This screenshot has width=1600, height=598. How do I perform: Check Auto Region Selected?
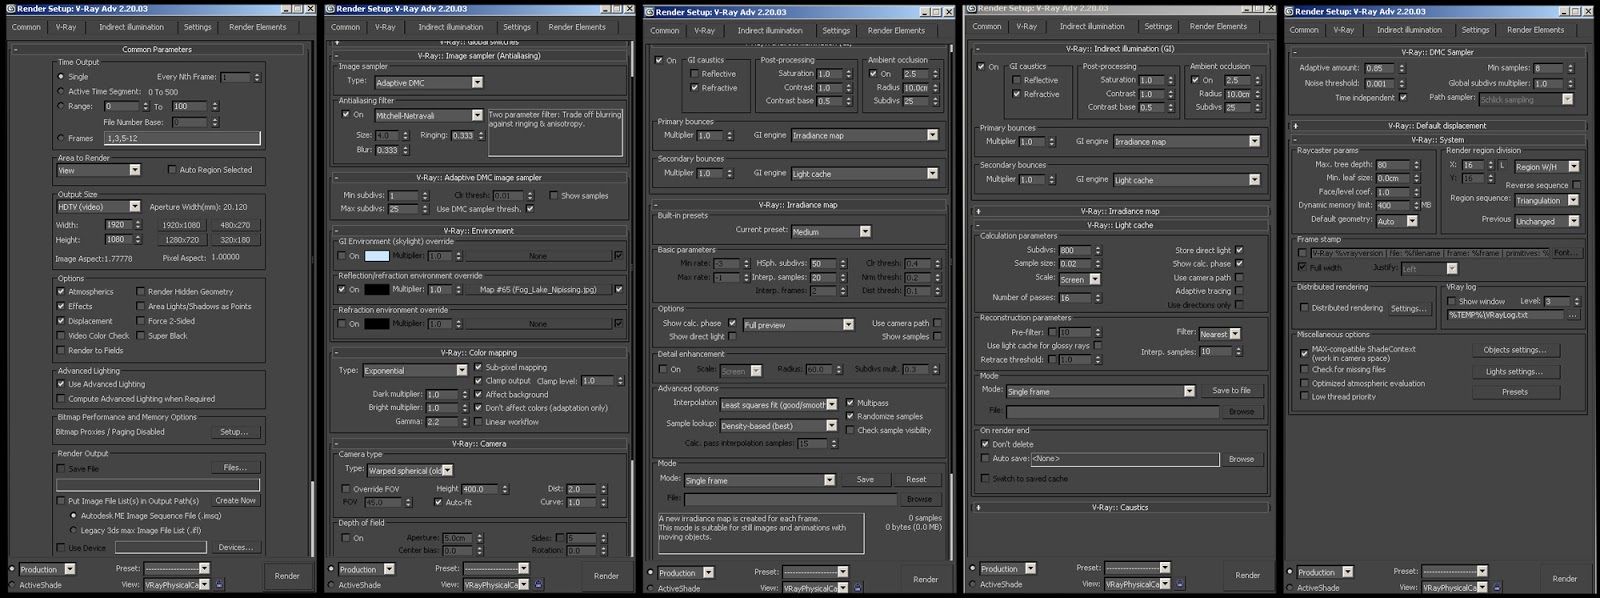tap(172, 170)
